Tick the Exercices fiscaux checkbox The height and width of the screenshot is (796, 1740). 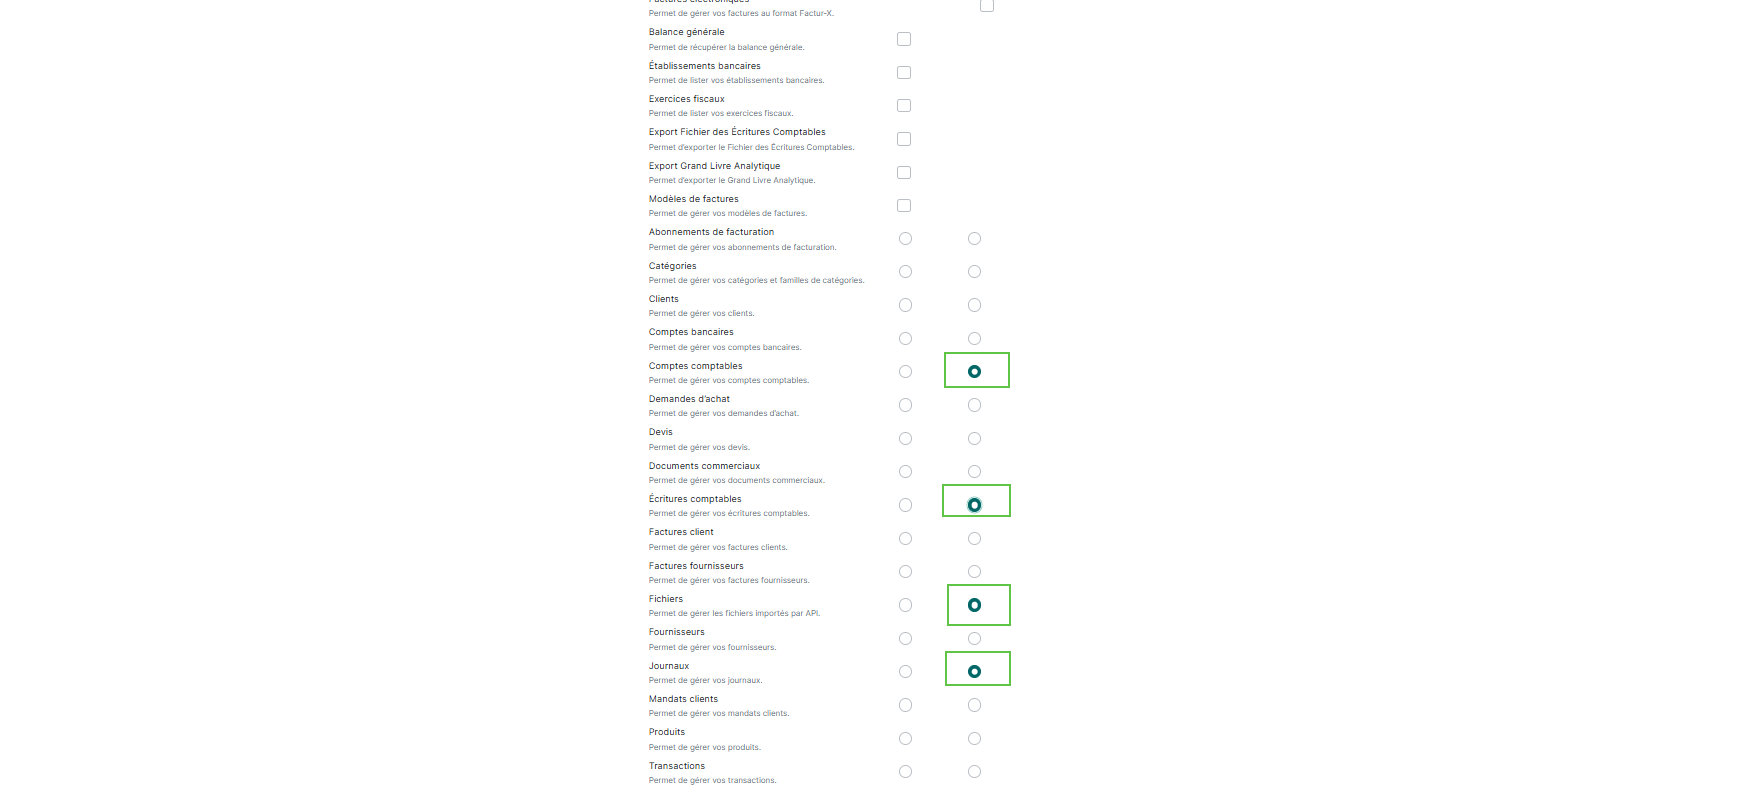tap(904, 105)
